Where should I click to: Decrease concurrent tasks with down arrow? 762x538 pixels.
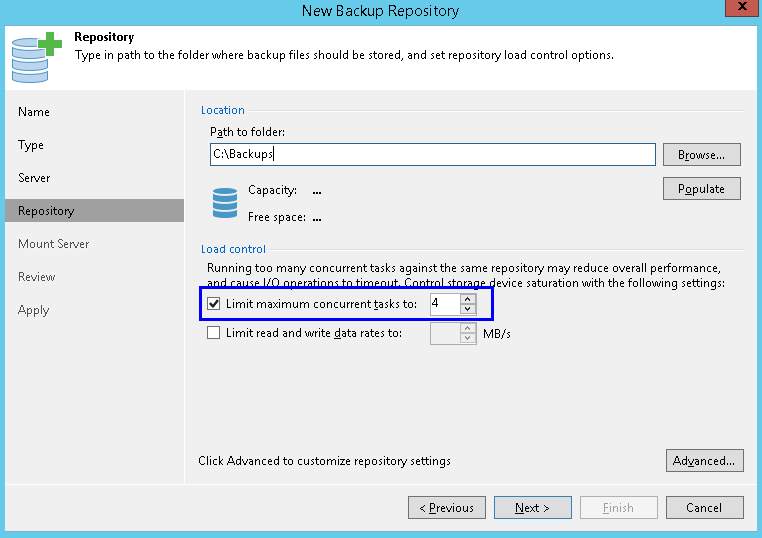[468, 308]
